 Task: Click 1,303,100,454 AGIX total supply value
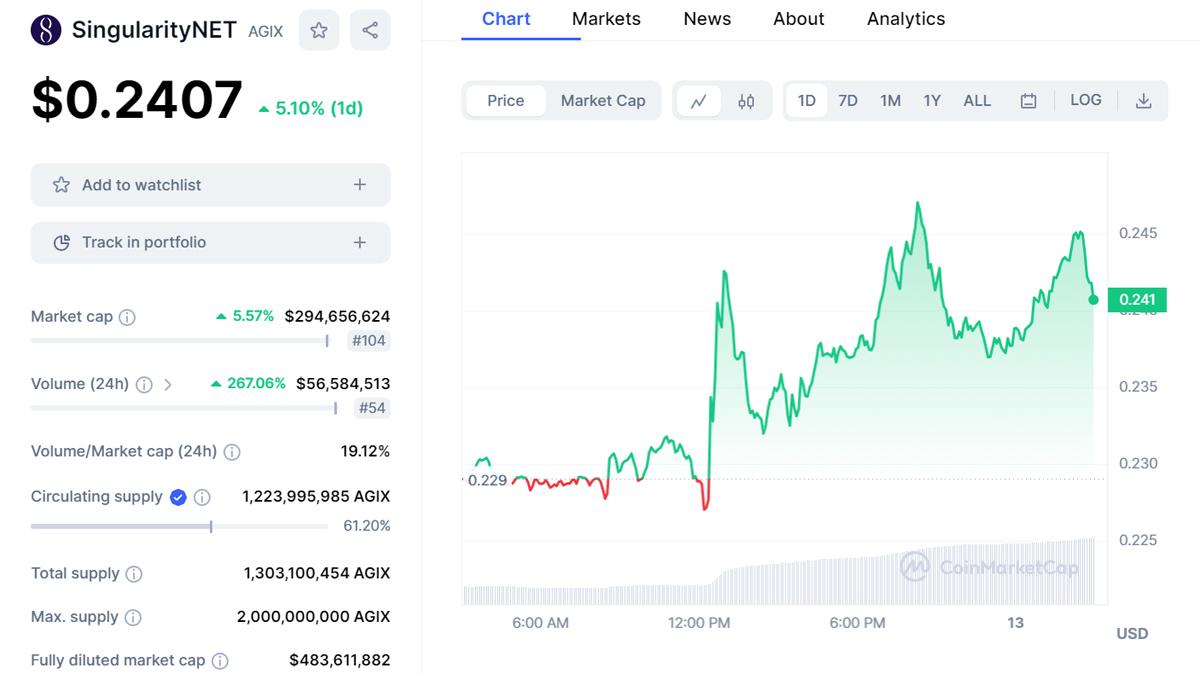coord(317,573)
